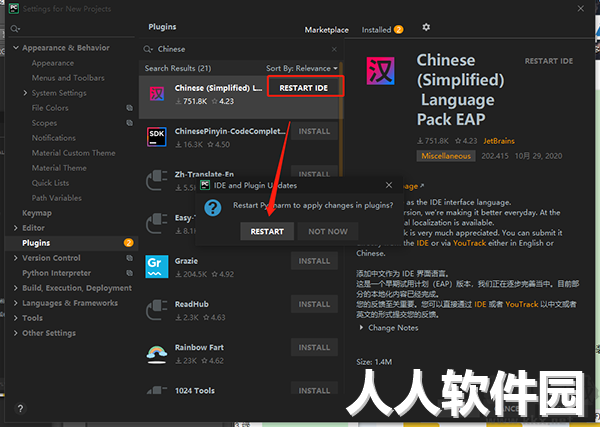This screenshot has height=427, width=600.
Task: Switch to the Marketplace tab
Action: (326, 30)
